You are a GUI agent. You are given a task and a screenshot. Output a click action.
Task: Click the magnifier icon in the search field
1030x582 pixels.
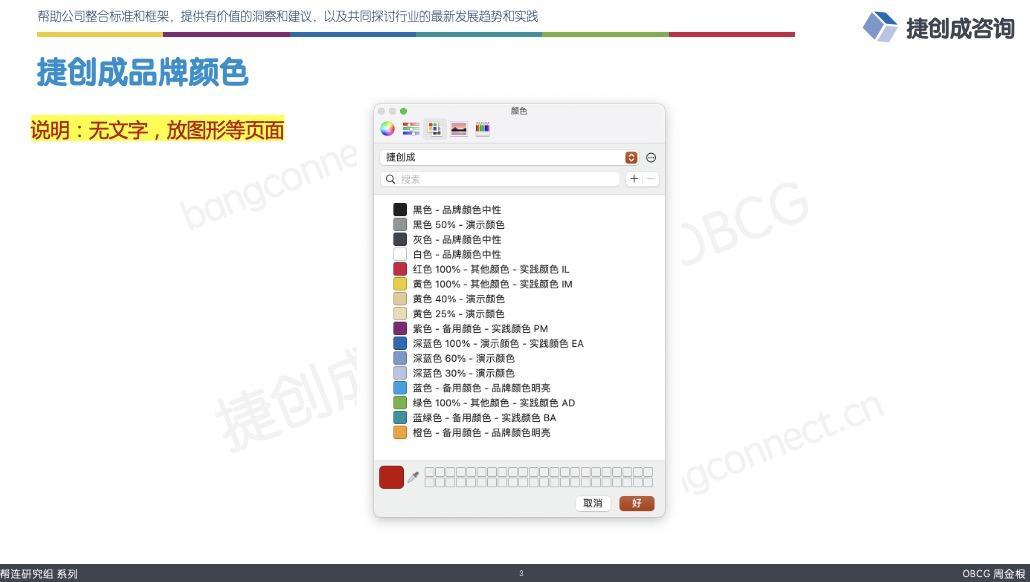[390, 179]
